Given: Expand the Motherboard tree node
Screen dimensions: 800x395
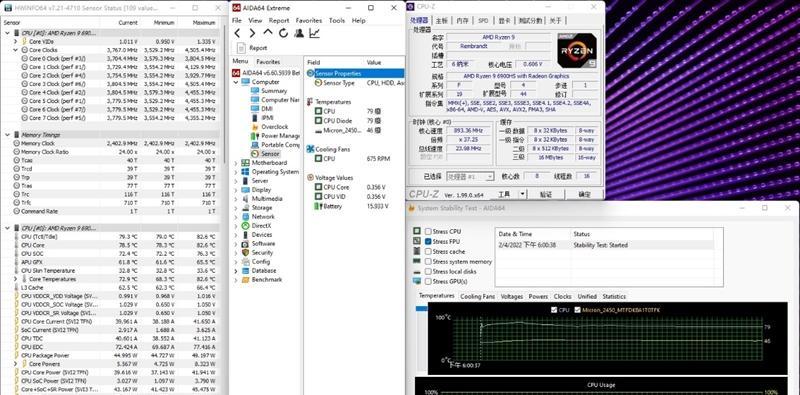Looking at the screenshot, I should 236,163.
